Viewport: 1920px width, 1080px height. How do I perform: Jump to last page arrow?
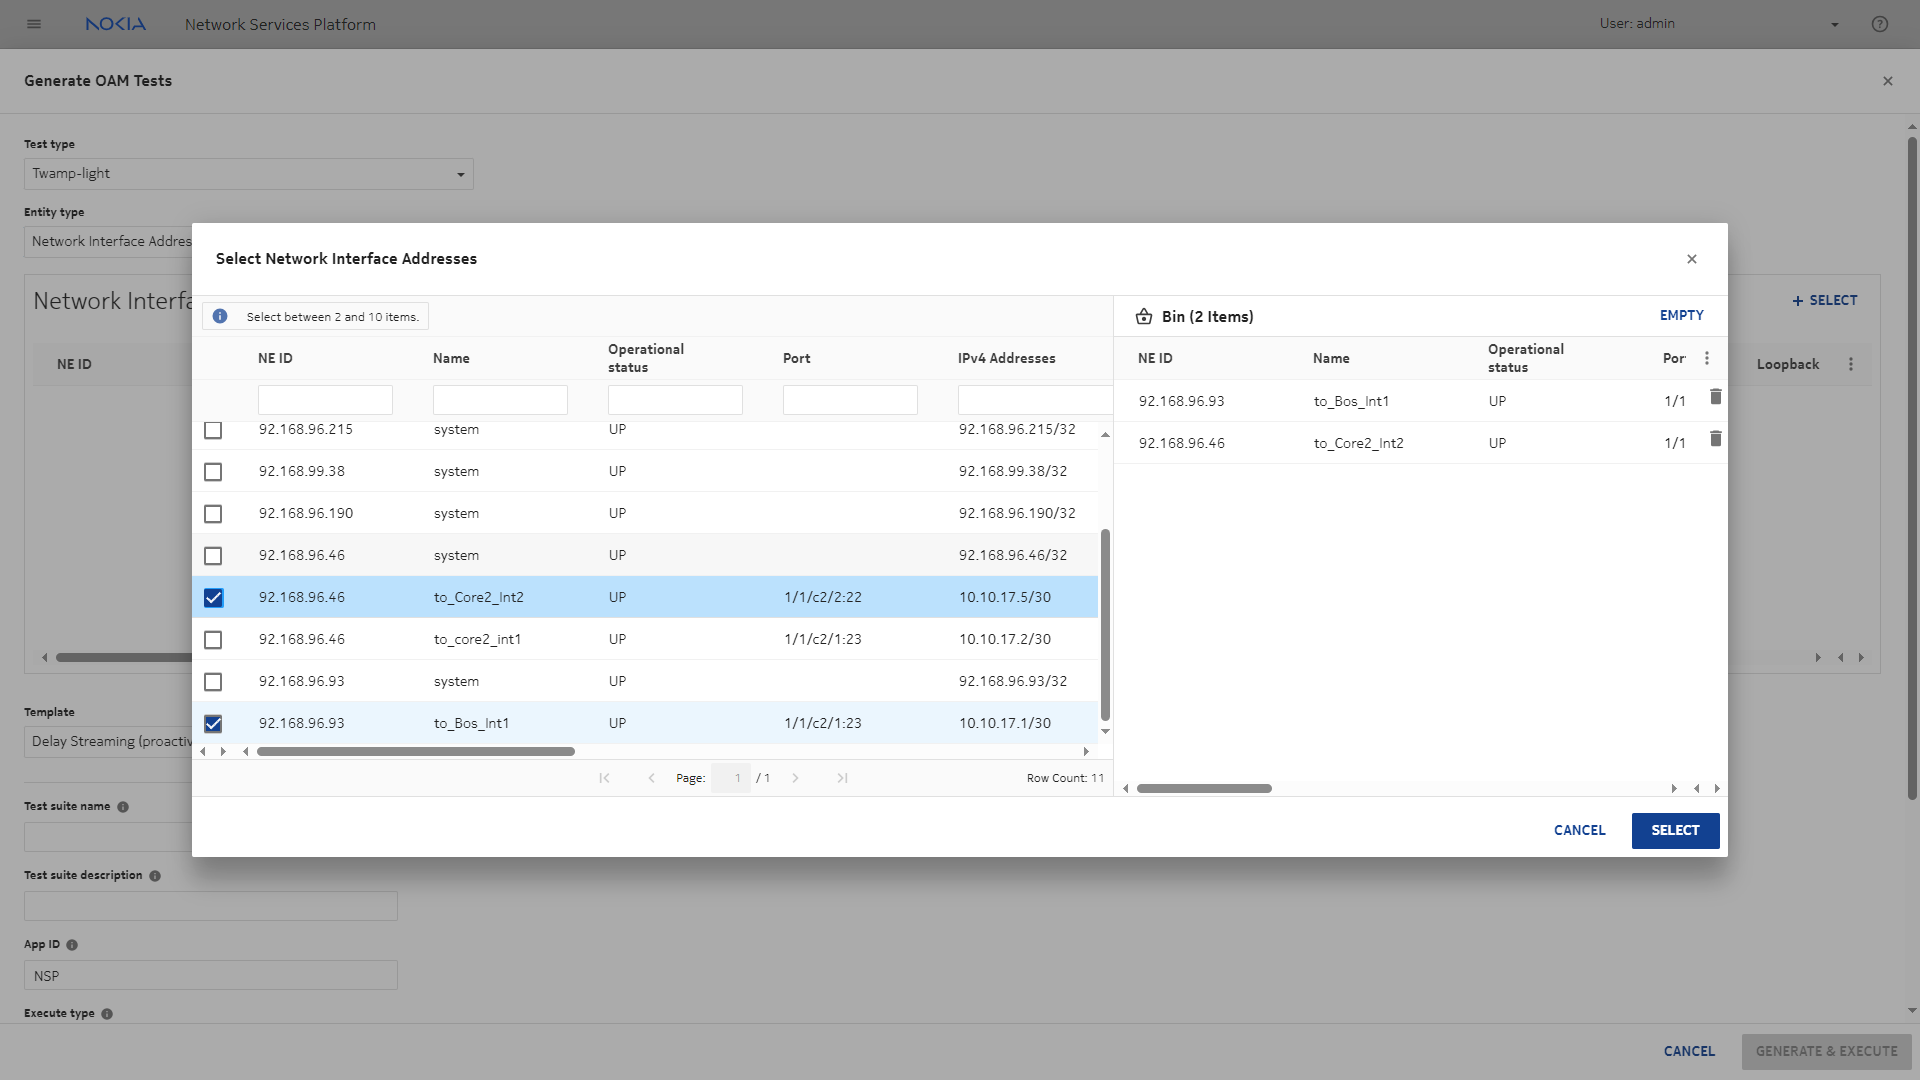pos(842,778)
